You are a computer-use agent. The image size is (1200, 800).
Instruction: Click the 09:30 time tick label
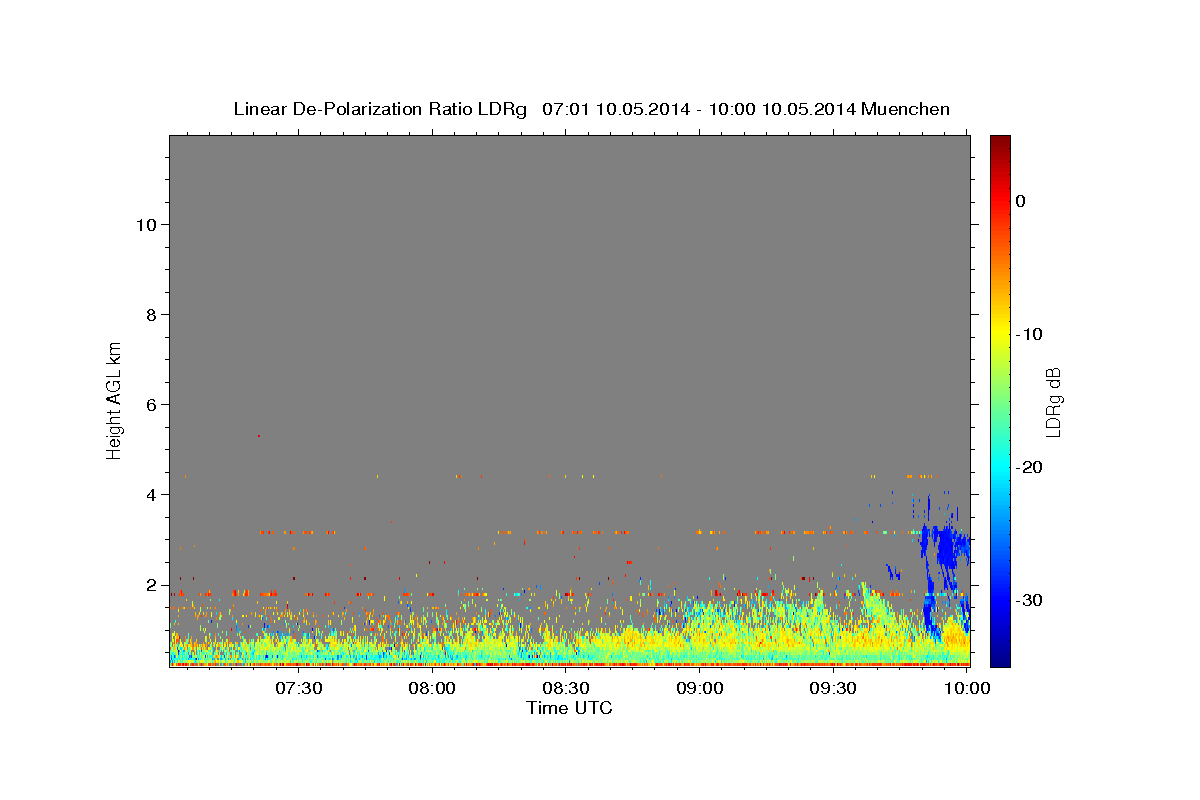click(x=834, y=688)
